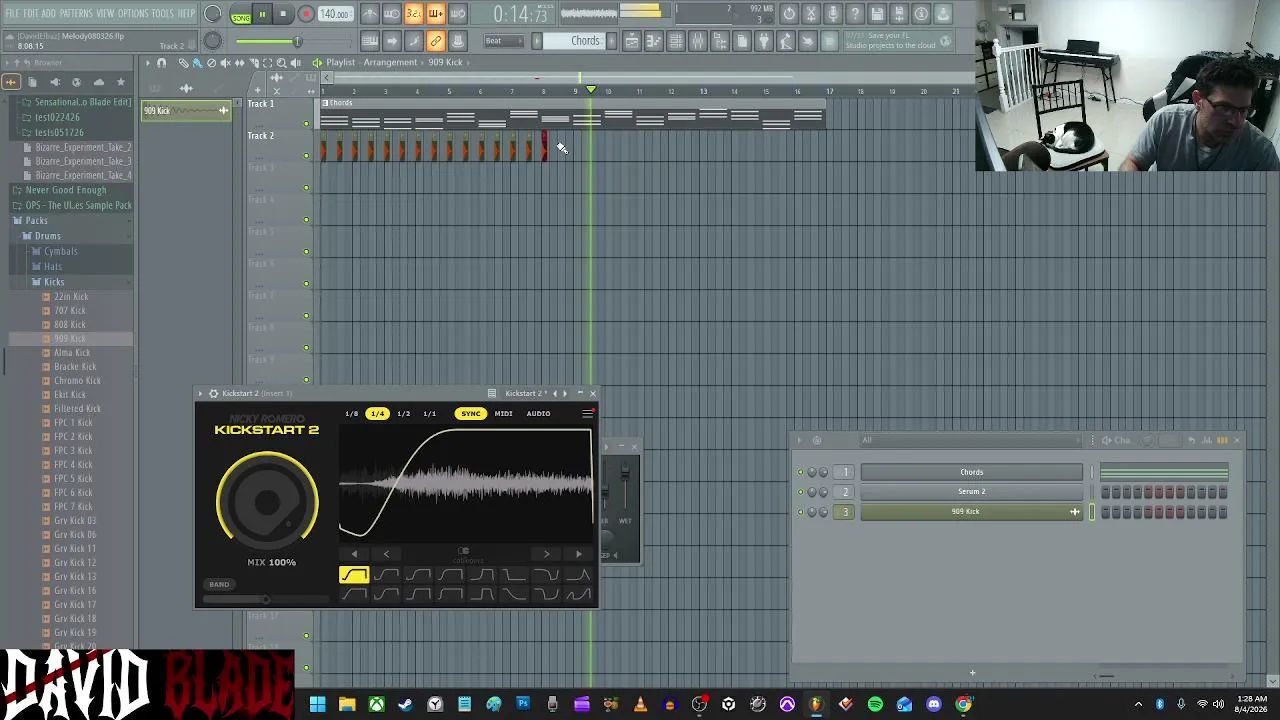The image size is (1280, 720).
Task: Open Kickstart 2 plugin settings gear
Action: tap(213, 394)
